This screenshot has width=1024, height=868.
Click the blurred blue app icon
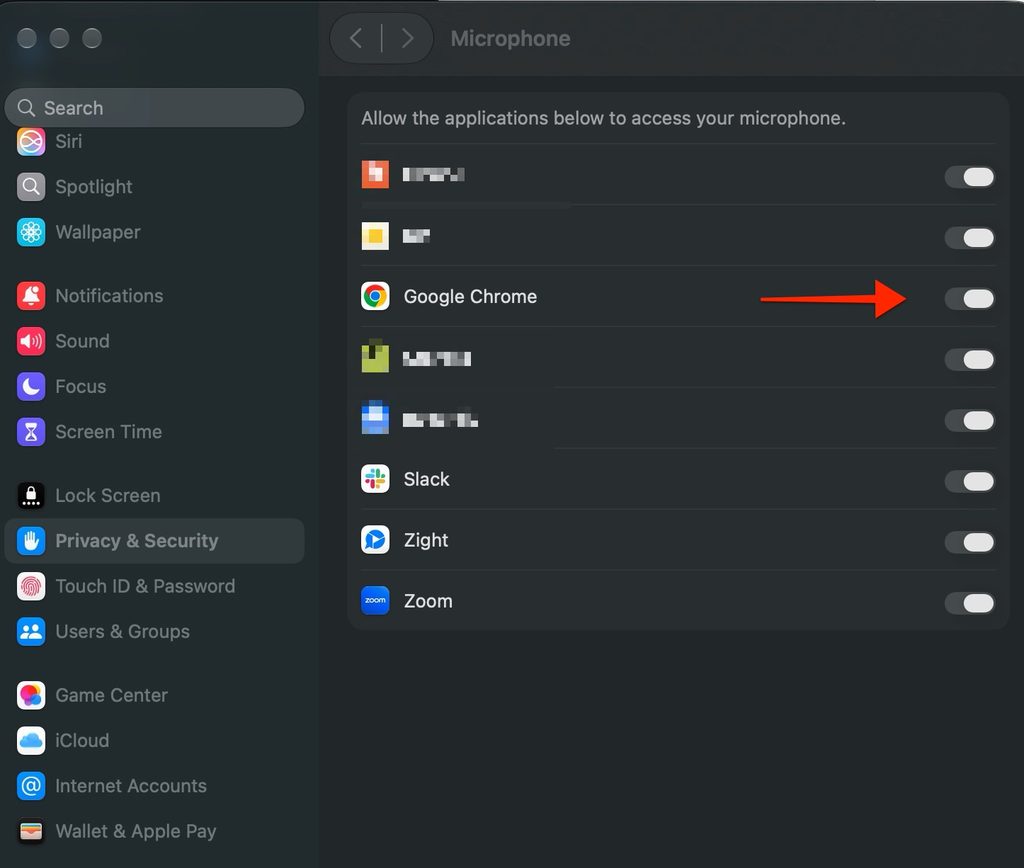pyautogui.click(x=375, y=418)
